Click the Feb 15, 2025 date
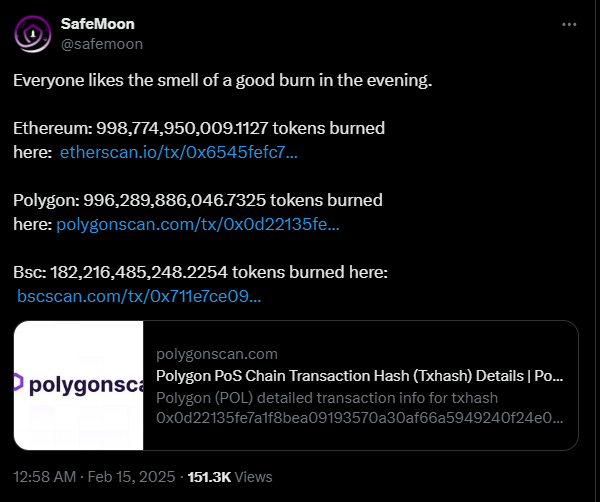Image resolution: width=600 pixels, height=502 pixels. point(131,477)
